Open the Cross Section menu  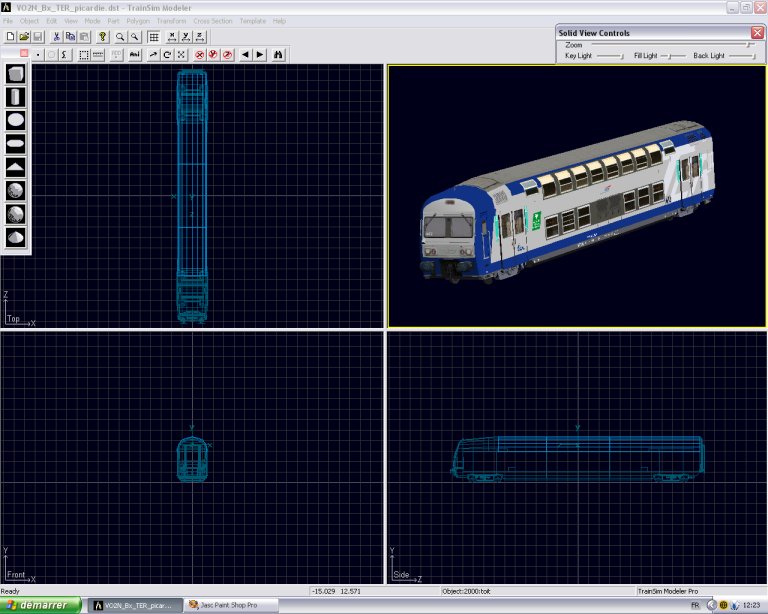pos(213,21)
